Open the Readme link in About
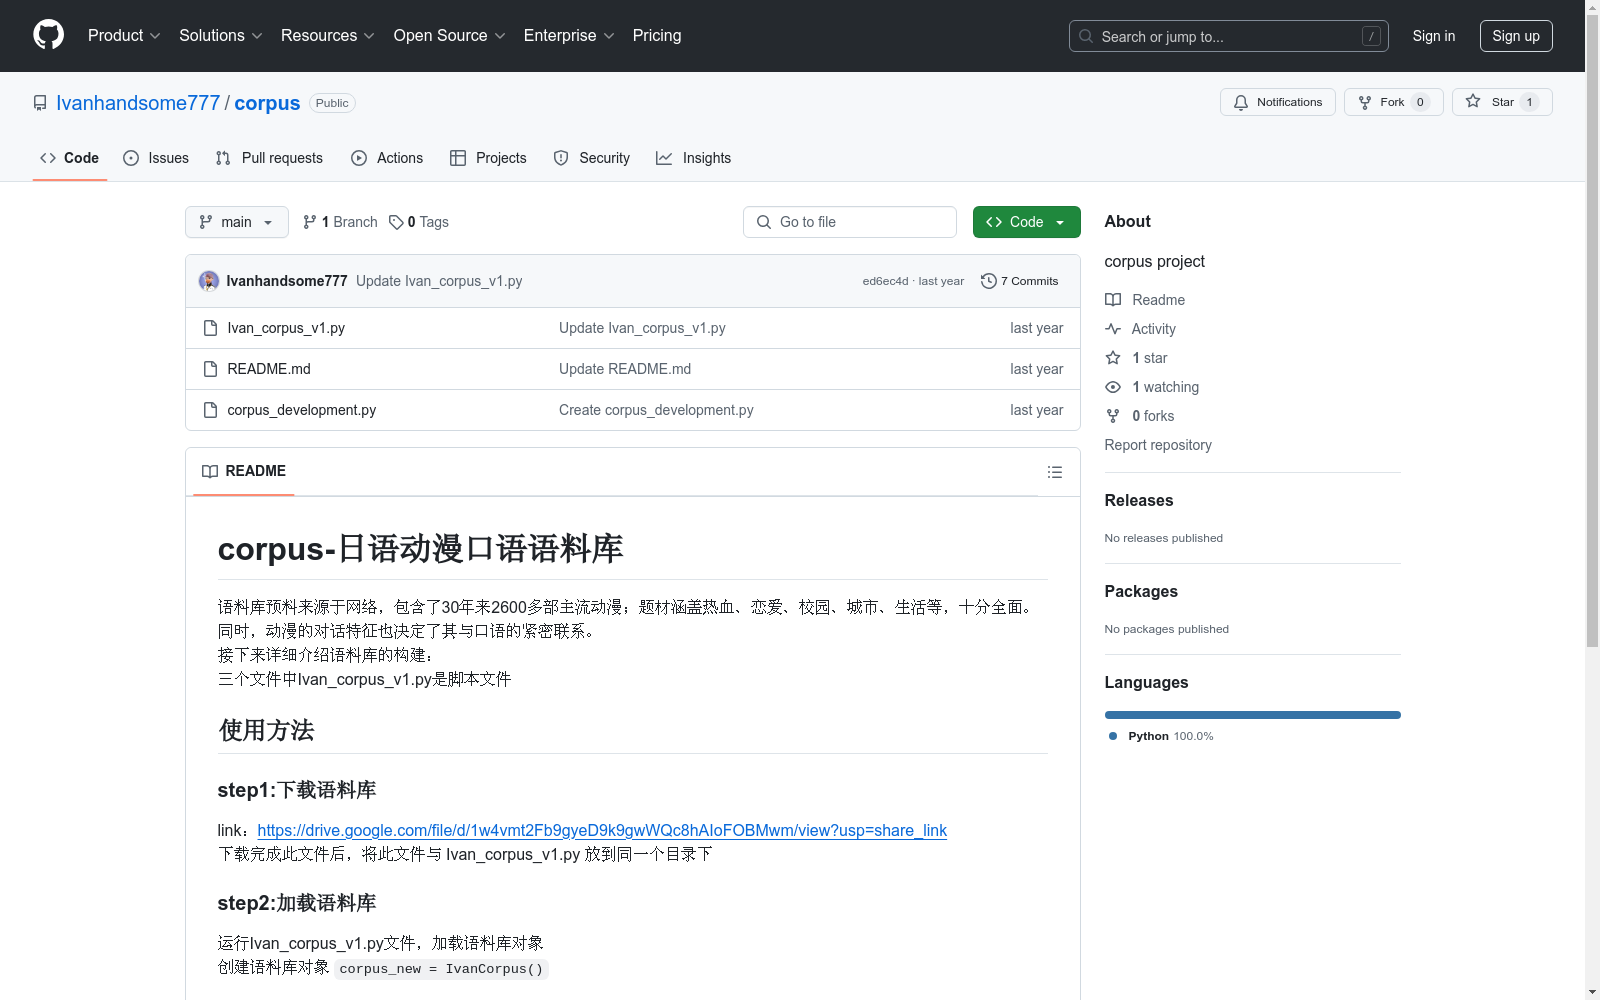The height and width of the screenshot is (1000, 1600). pyautogui.click(x=1145, y=300)
